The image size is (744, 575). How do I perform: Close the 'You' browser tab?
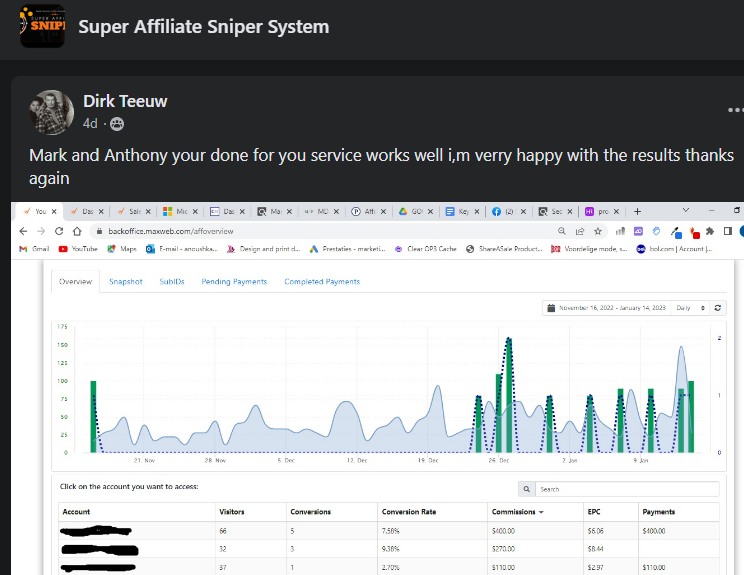pos(54,212)
